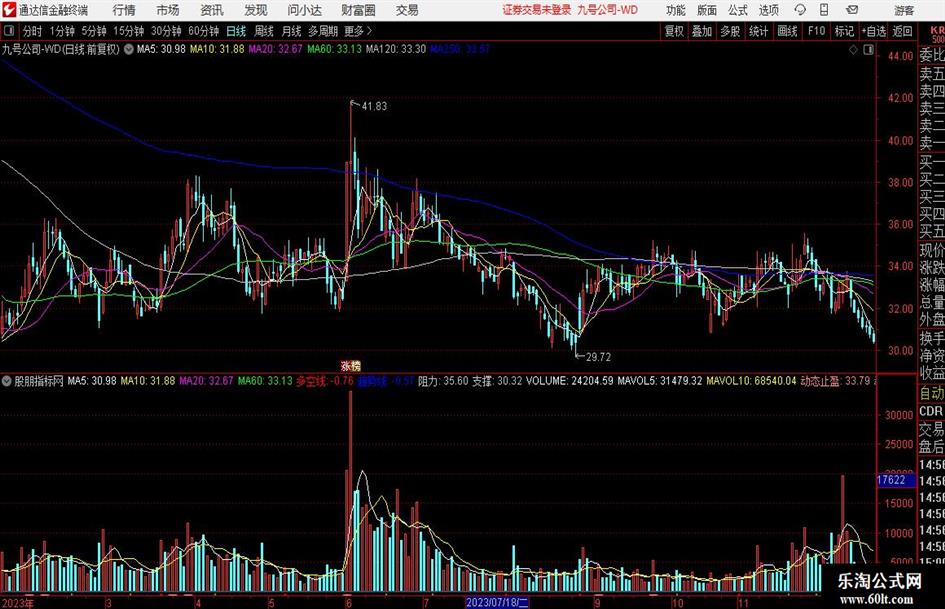Click the 17622 volume cursor label
Screen dimensions: 945x609
pyautogui.click(x=894, y=480)
